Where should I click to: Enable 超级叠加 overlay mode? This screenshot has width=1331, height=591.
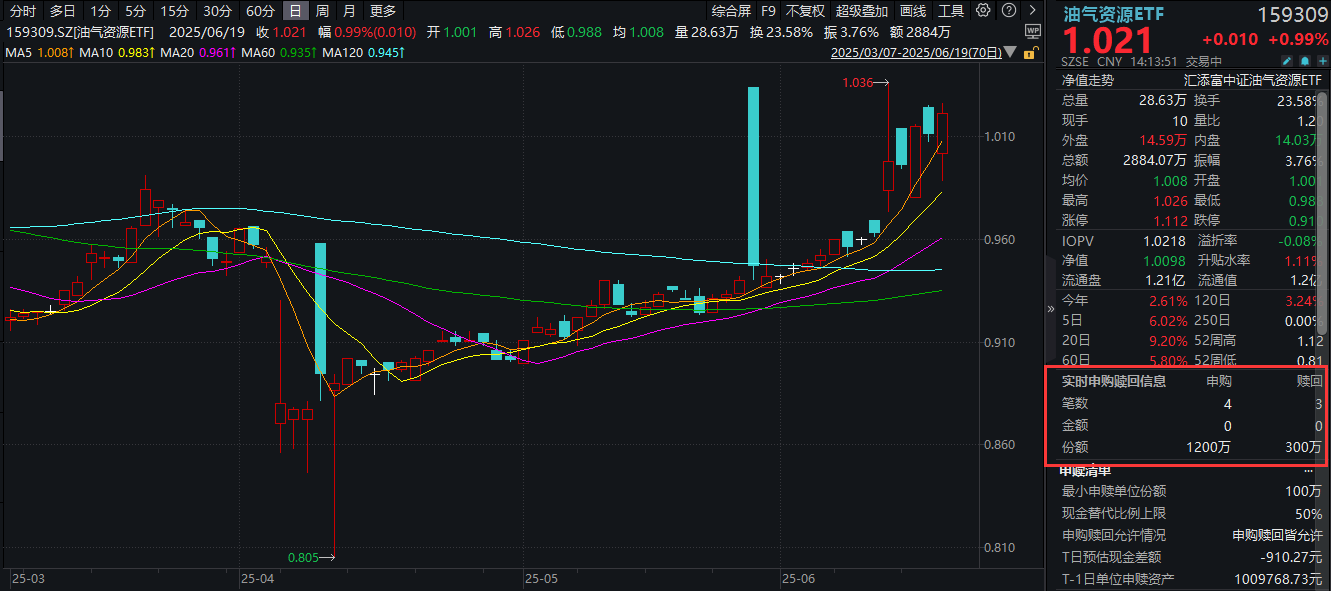pyautogui.click(x=861, y=10)
